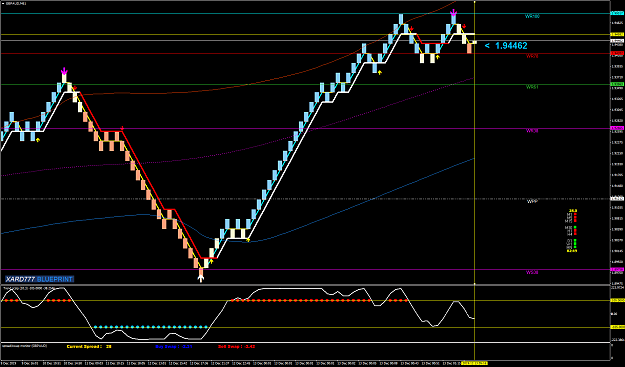Click the yellow date tag on the time axis

click(474, 363)
